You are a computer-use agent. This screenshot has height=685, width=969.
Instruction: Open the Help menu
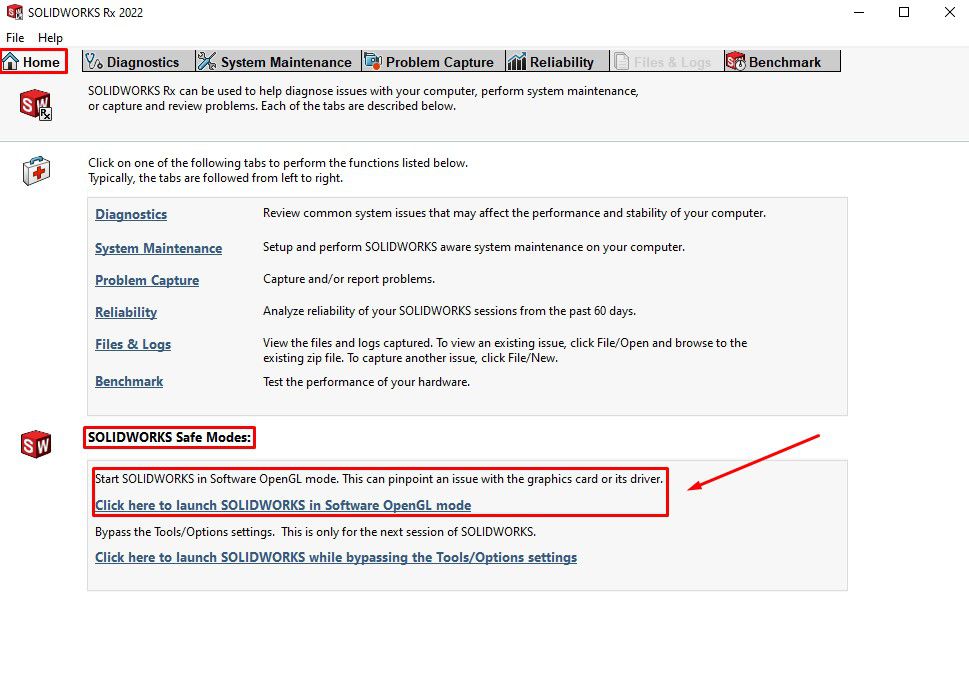point(50,37)
